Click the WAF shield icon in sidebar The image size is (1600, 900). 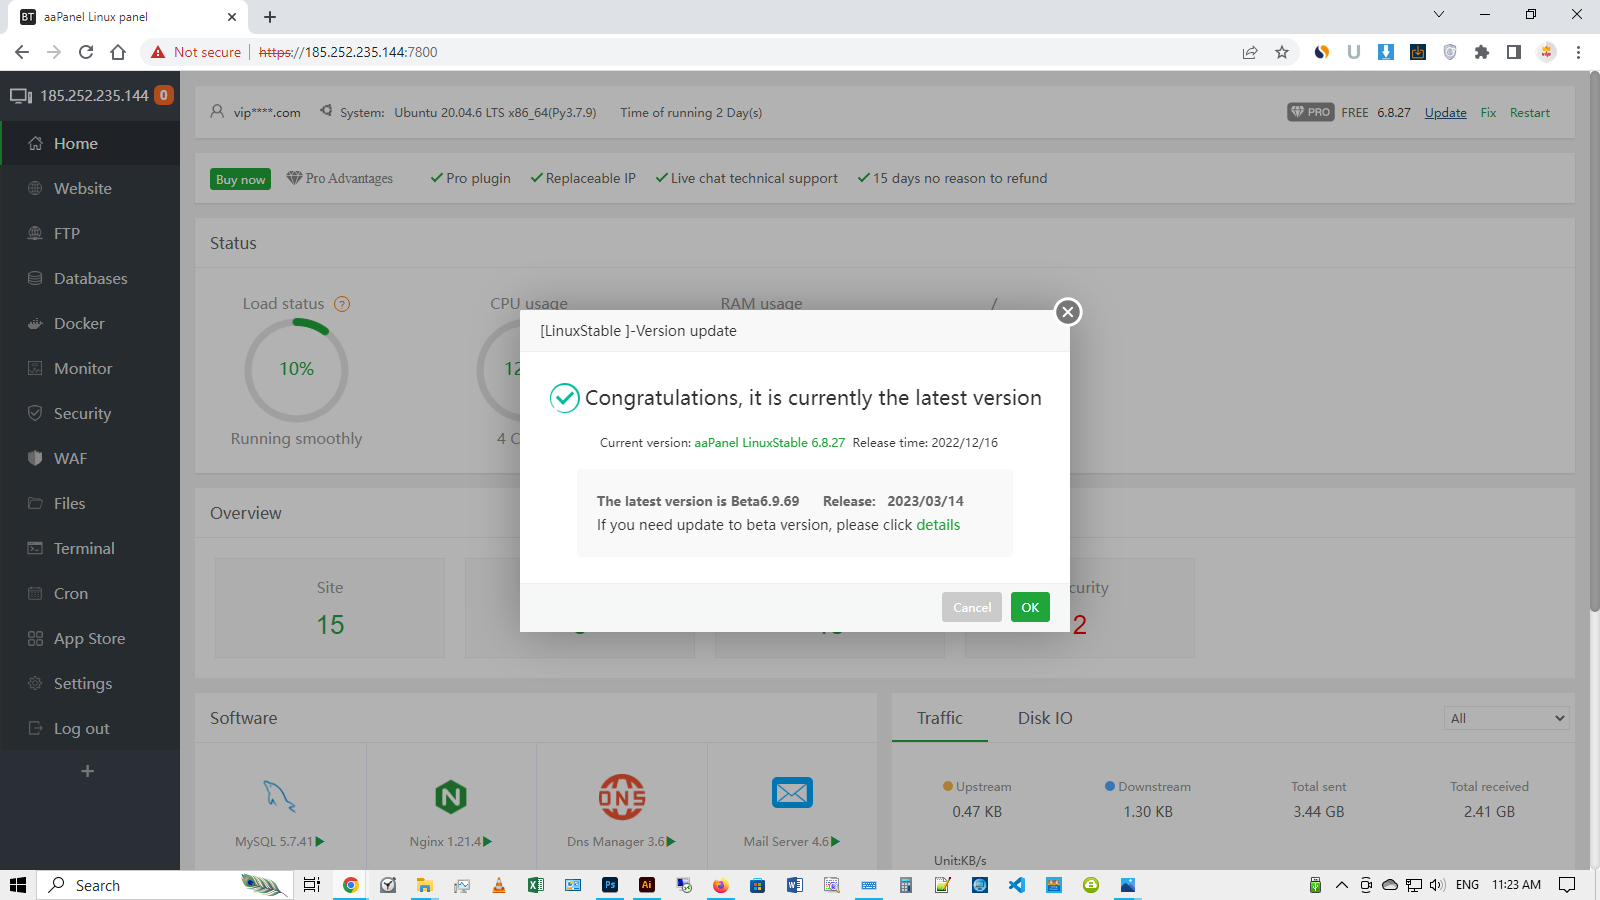pos(35,458)
